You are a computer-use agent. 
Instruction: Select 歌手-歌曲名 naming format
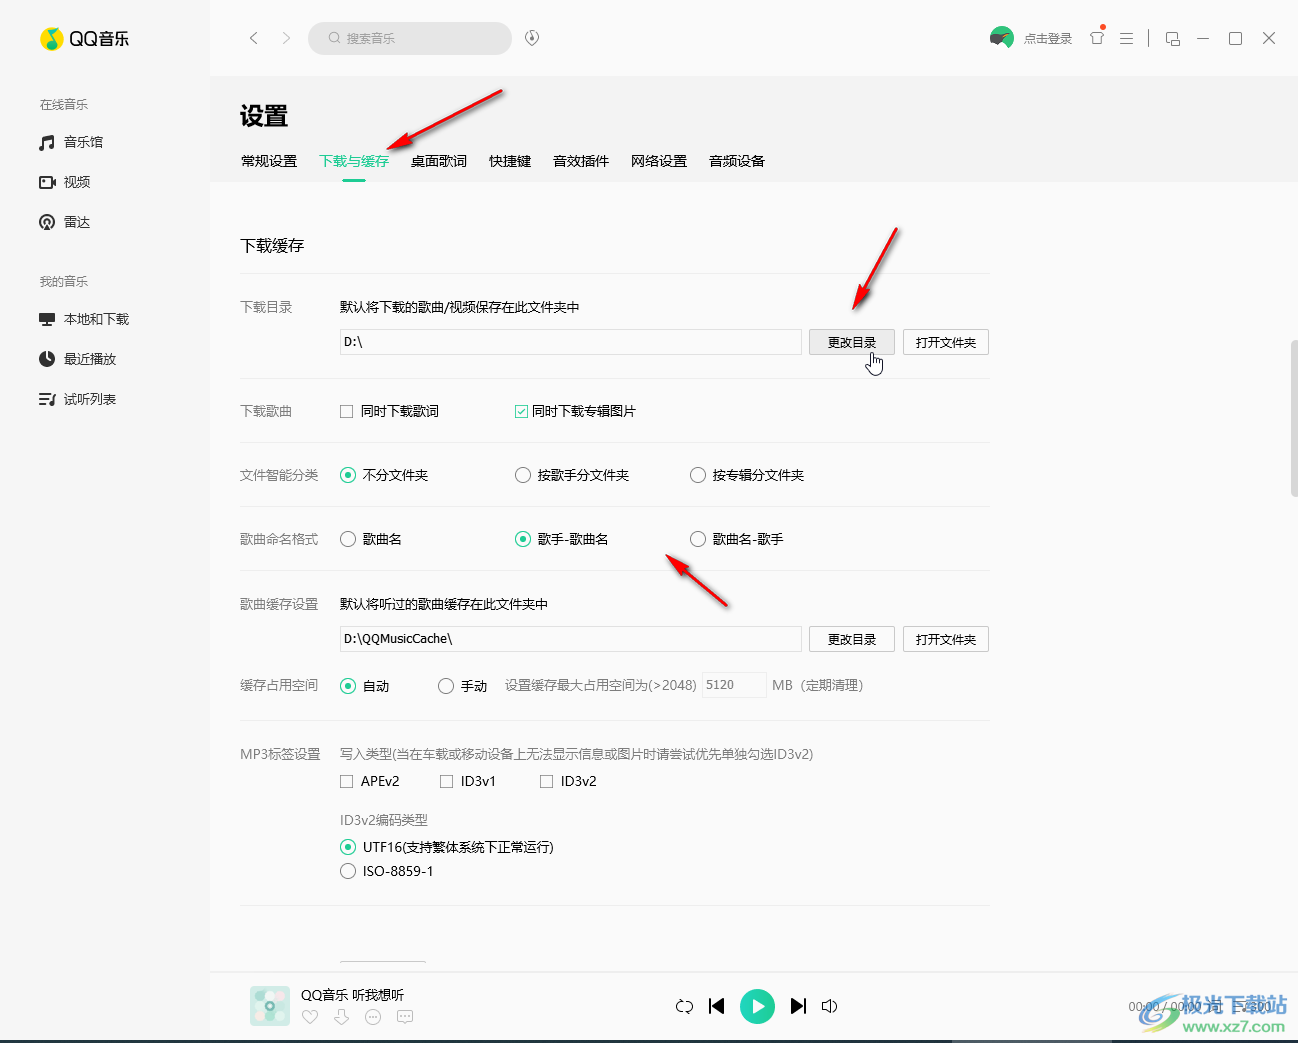pyautogui.click(x=523, y=539)
